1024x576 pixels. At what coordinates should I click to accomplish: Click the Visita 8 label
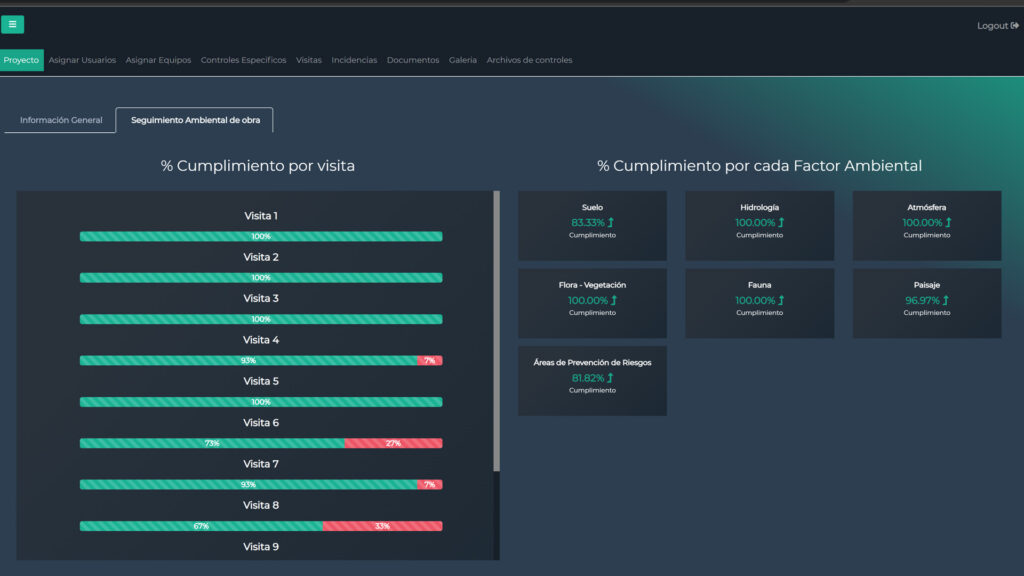tap(261, 505)
